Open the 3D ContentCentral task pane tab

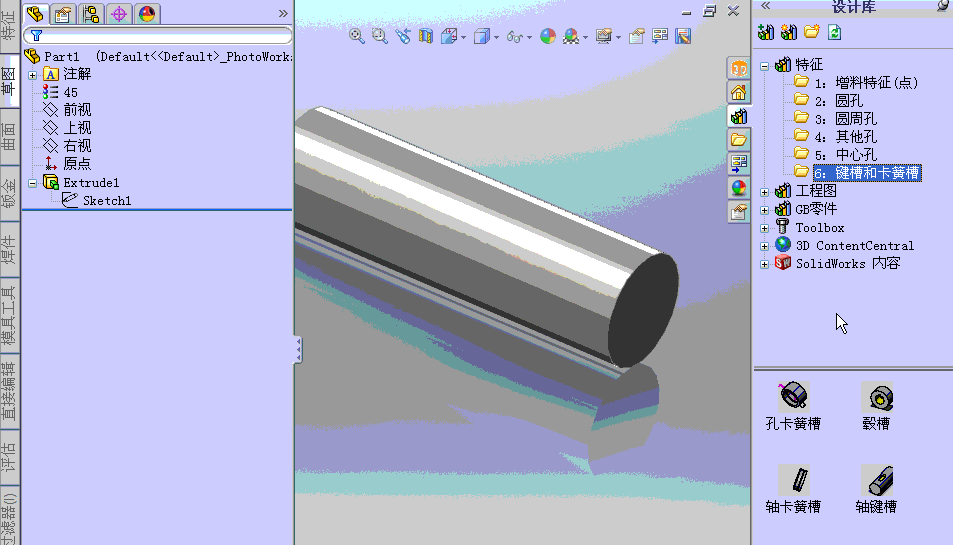pos(738,69)
